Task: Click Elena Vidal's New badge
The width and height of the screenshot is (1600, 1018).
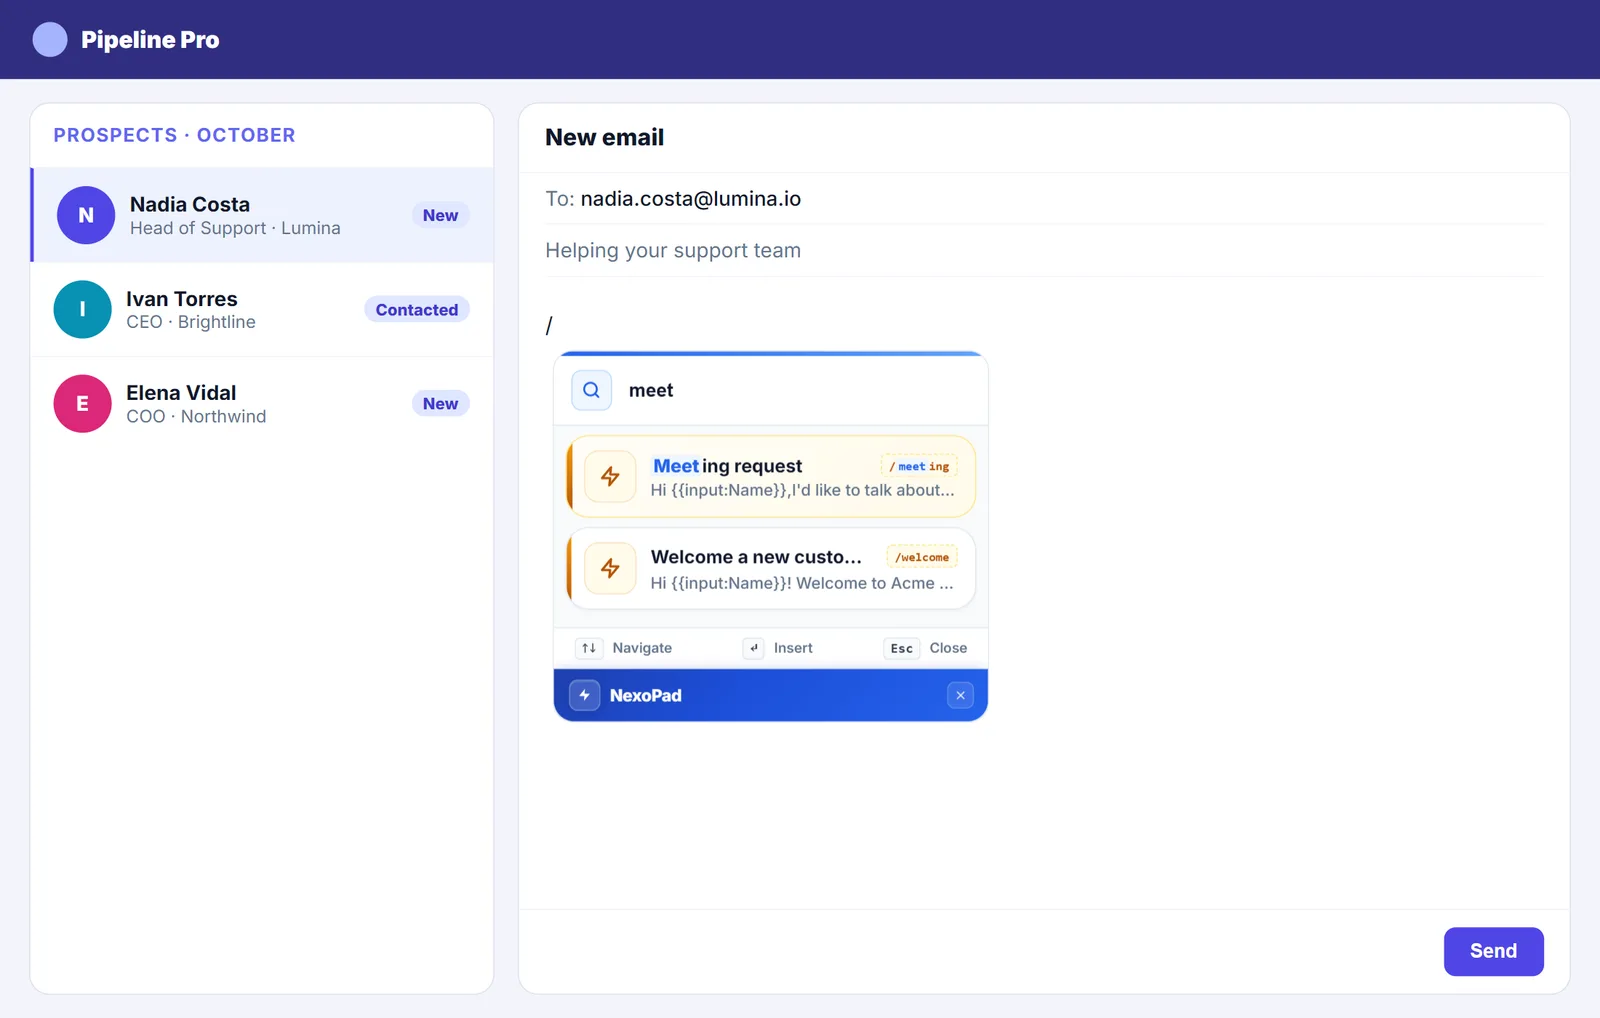Action: tap(440, 404)
